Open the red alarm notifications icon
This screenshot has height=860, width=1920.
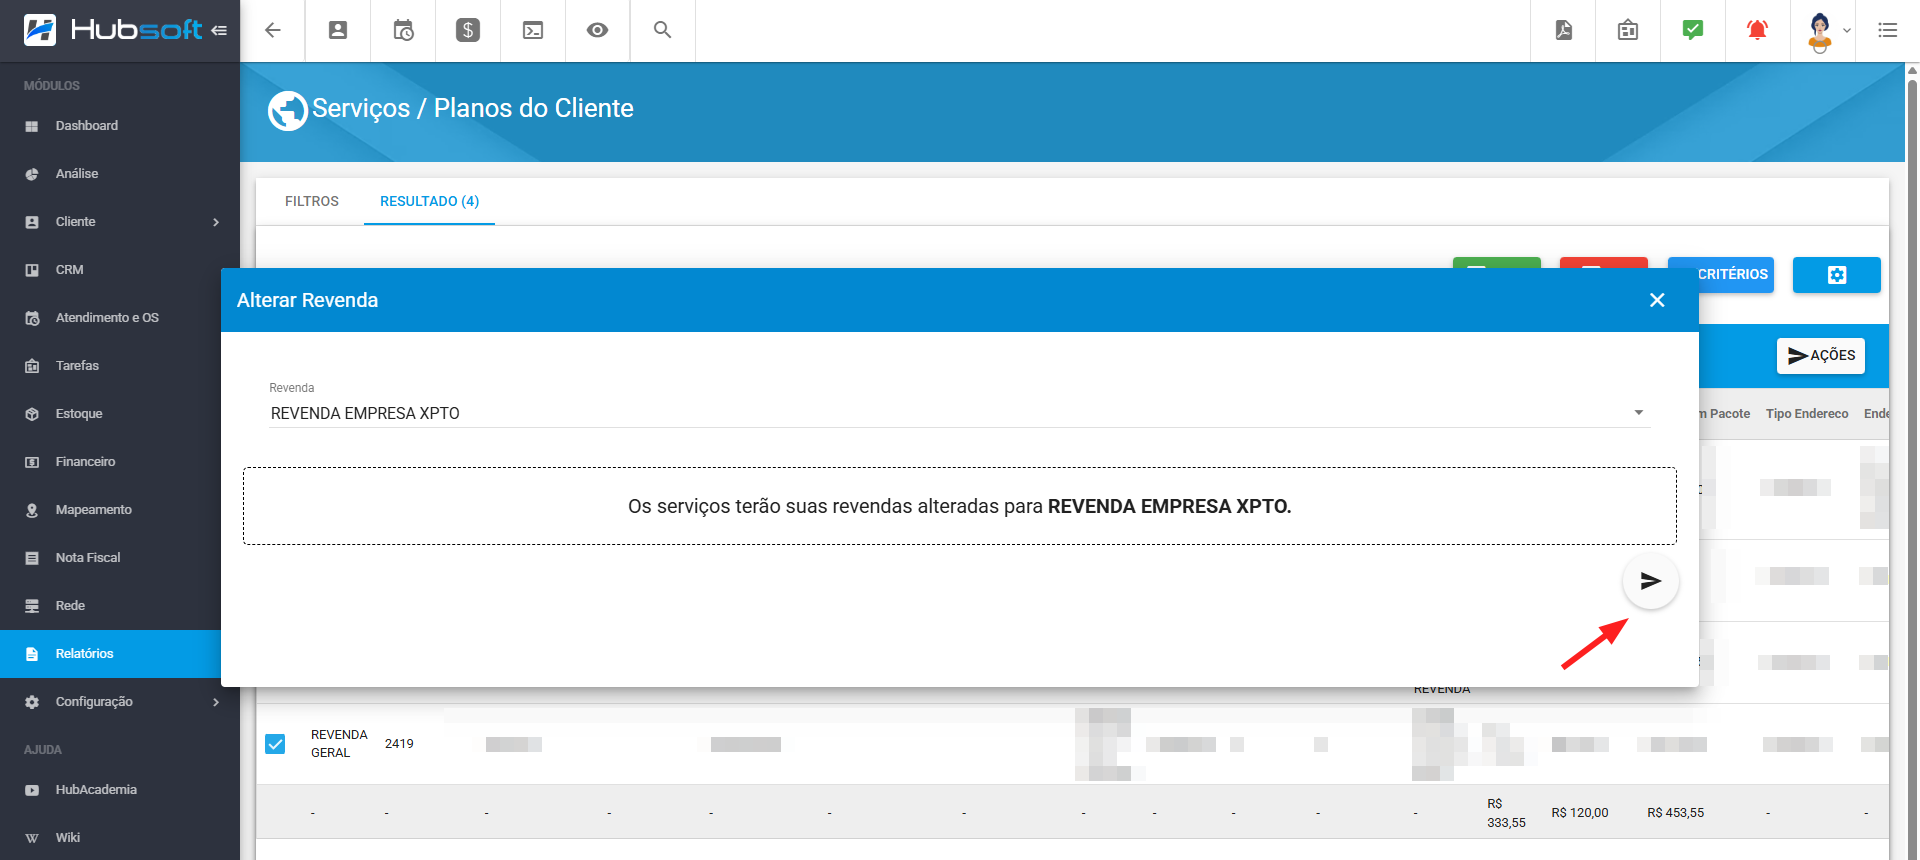pos(1757,30)
